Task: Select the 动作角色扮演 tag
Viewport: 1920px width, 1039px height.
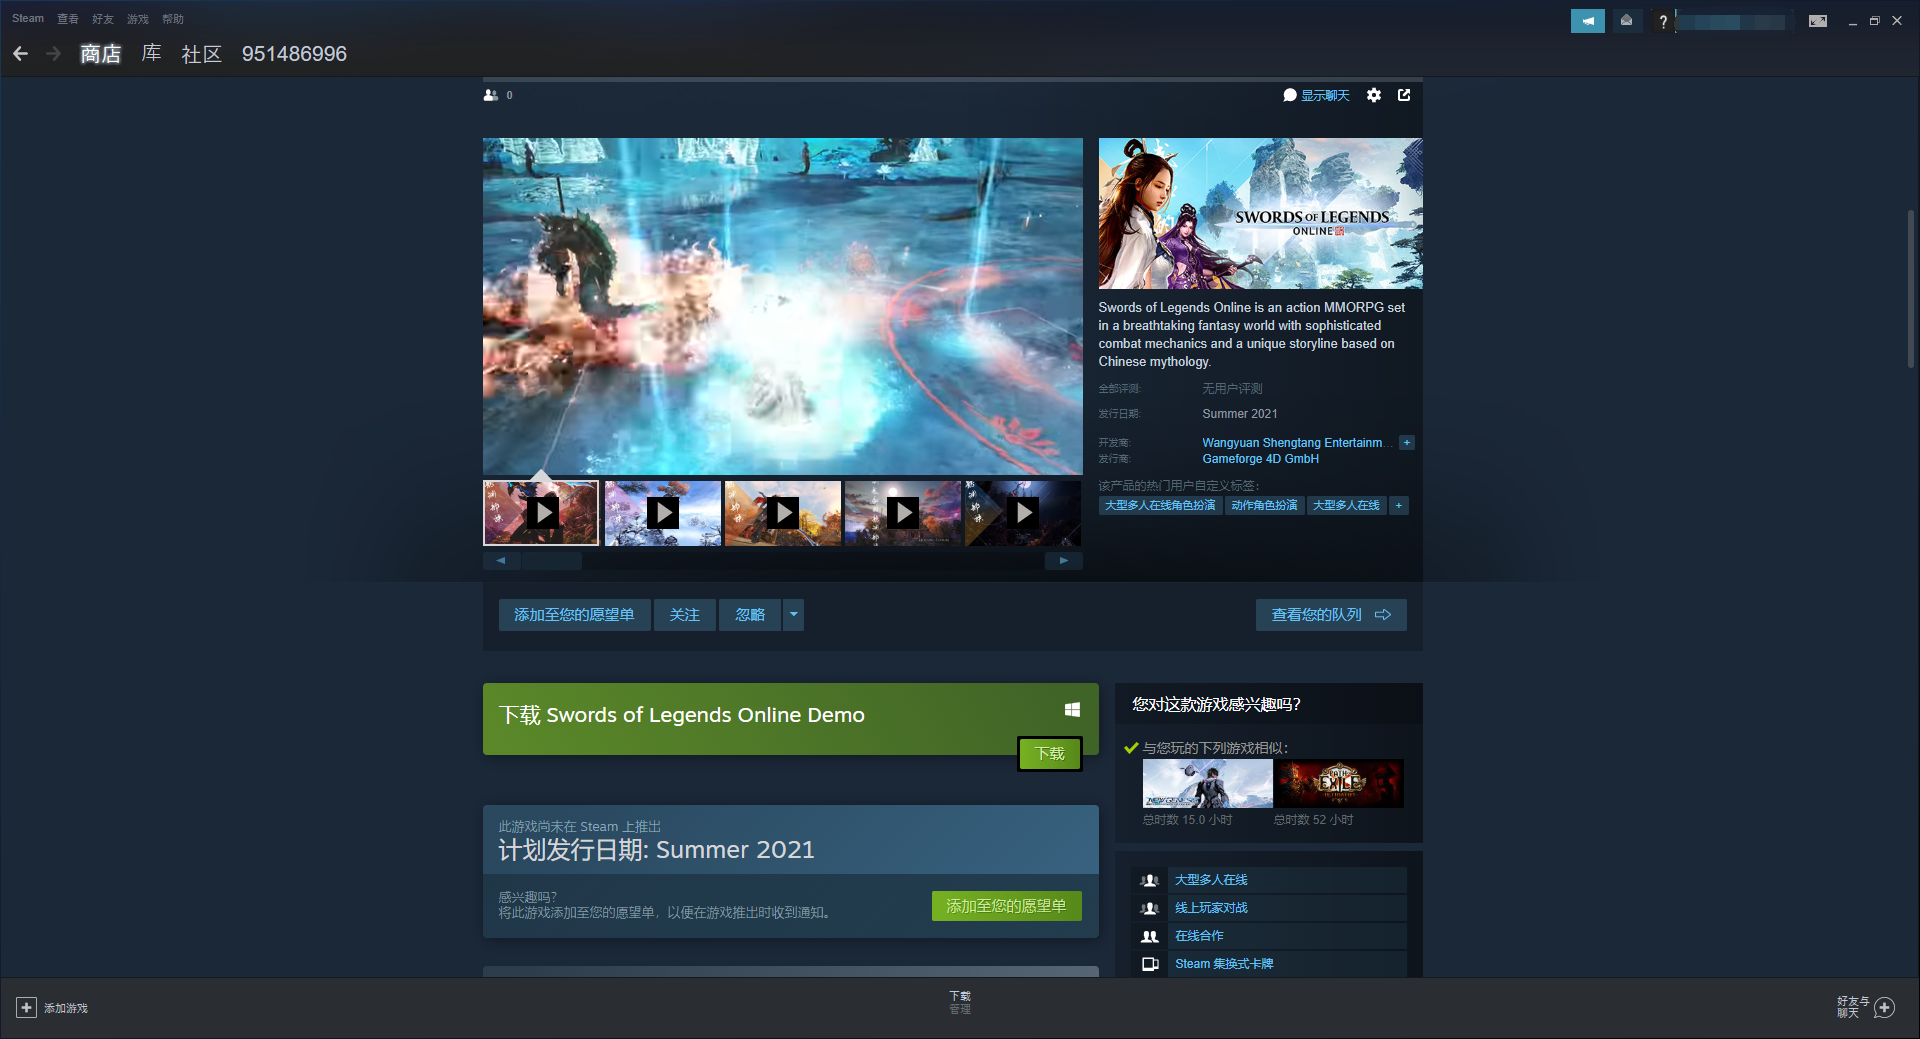Action: (1264, 506)
